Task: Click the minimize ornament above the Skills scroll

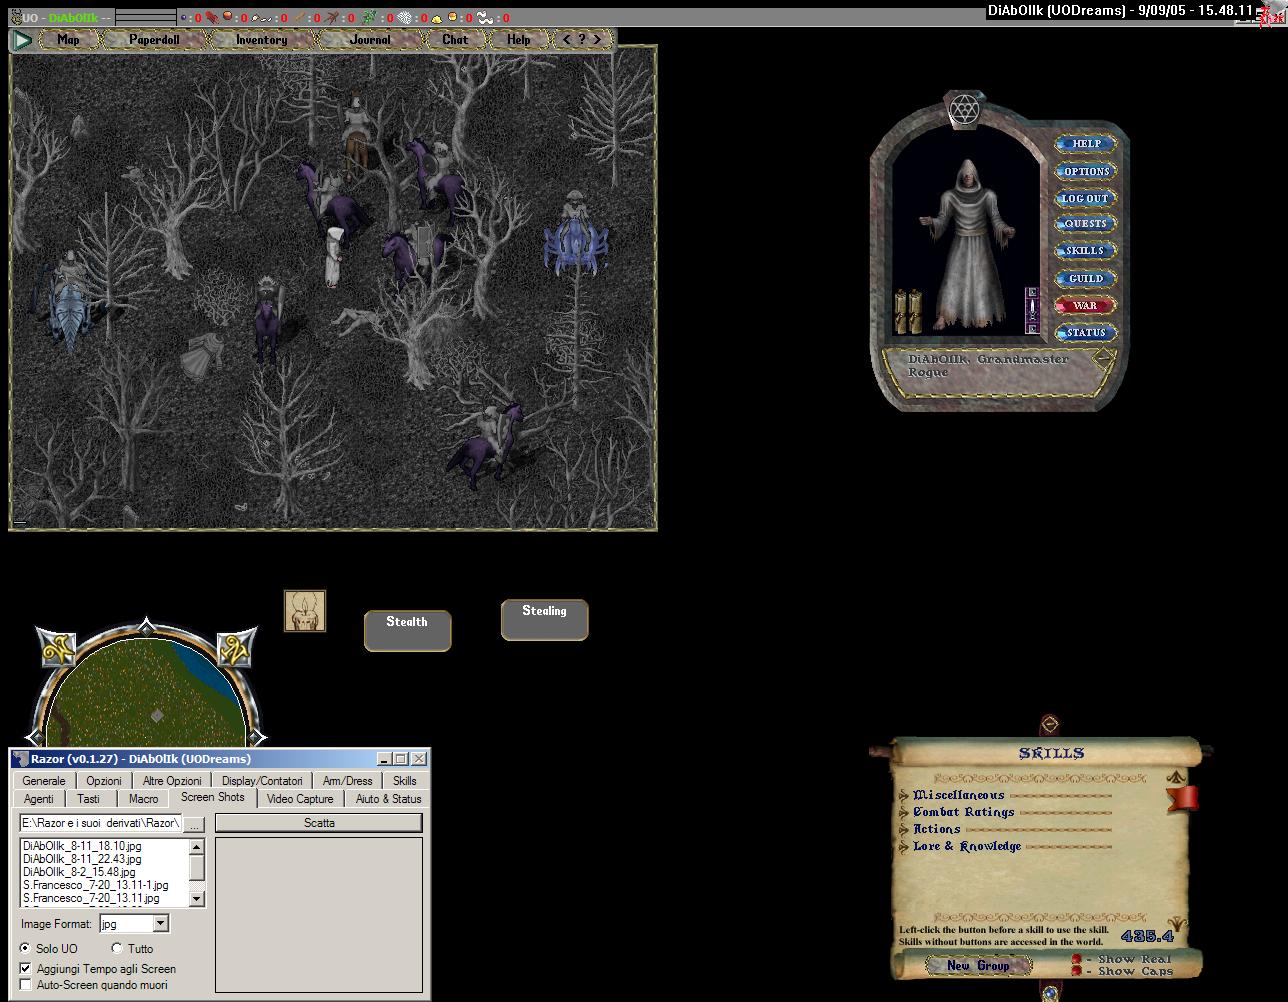Action: [1050, 724]
